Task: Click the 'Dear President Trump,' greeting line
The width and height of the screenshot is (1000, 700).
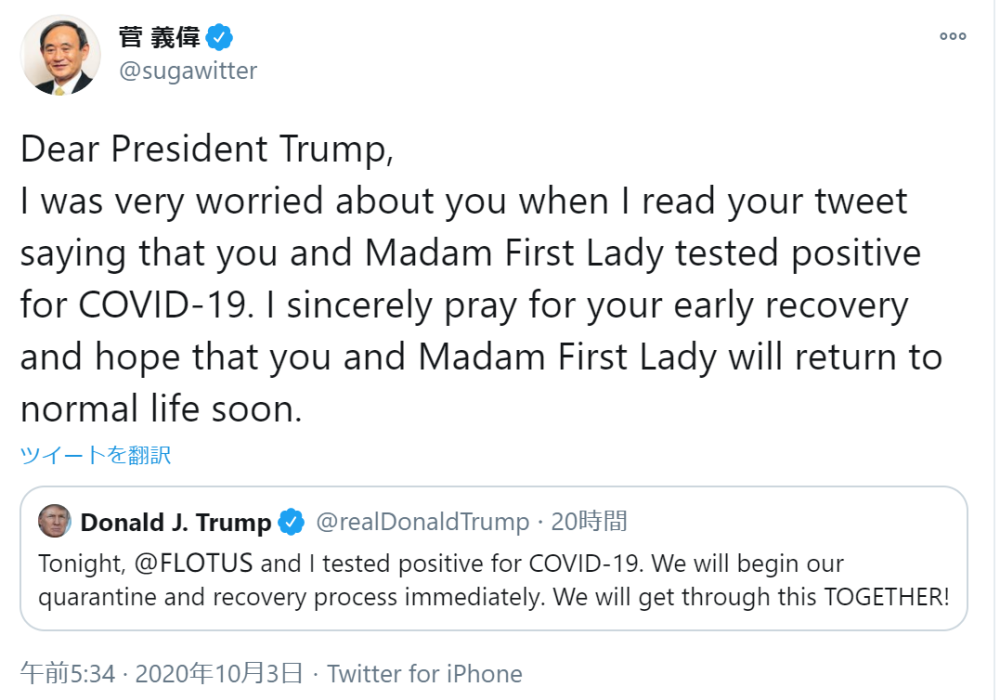Action: click(207, 150)
